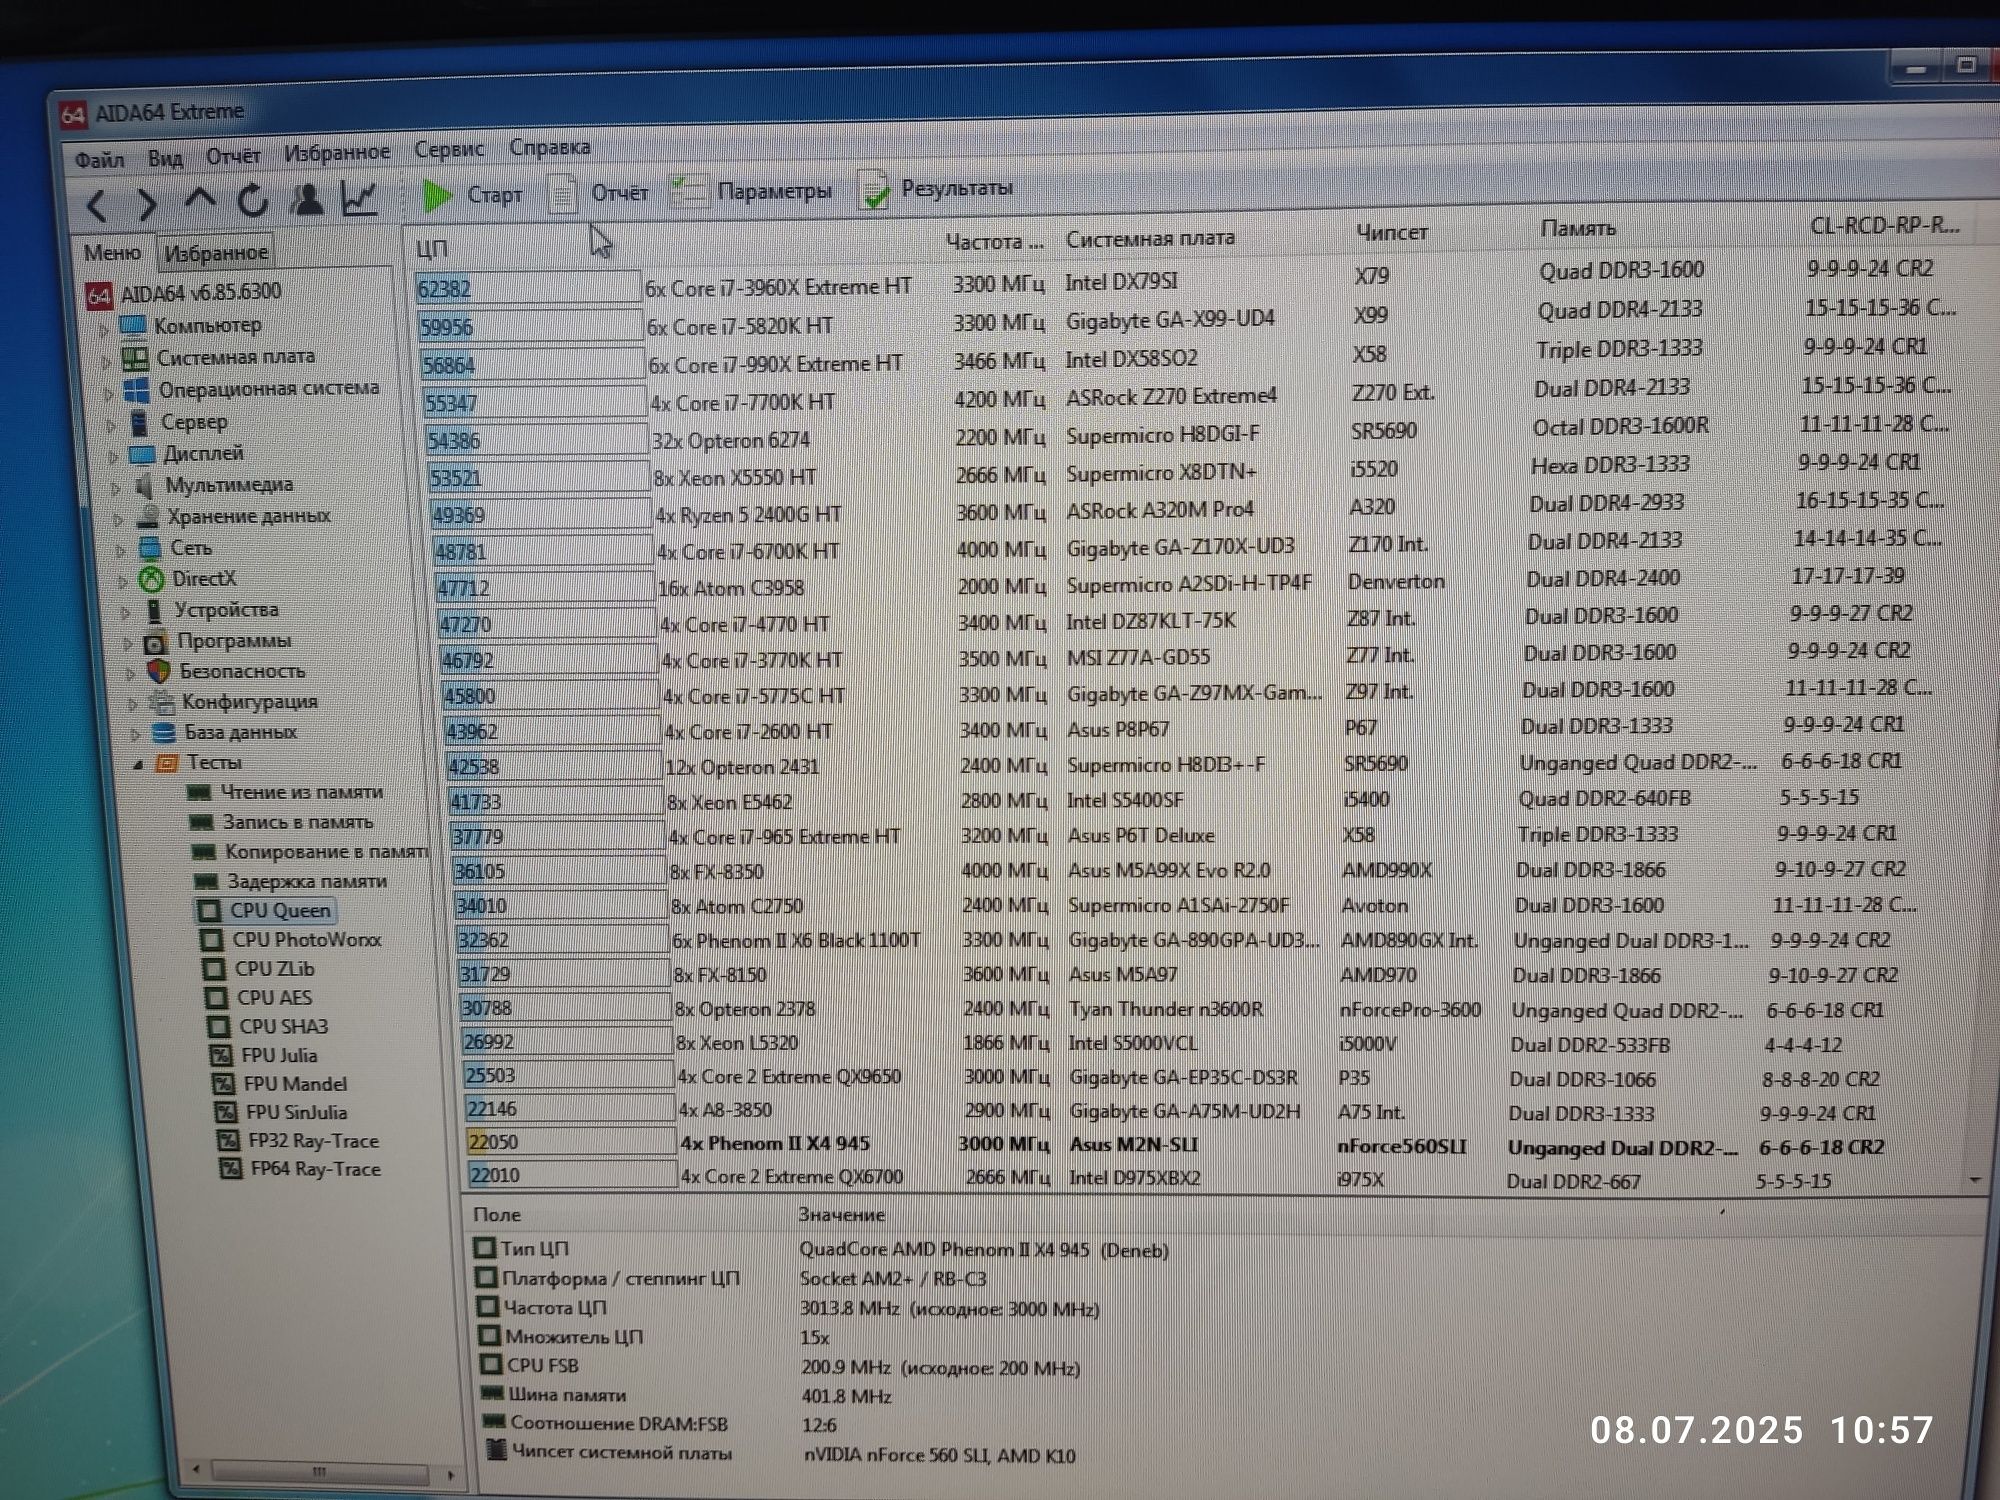Select the Мультимедиа speaker icon

point(144,486)
